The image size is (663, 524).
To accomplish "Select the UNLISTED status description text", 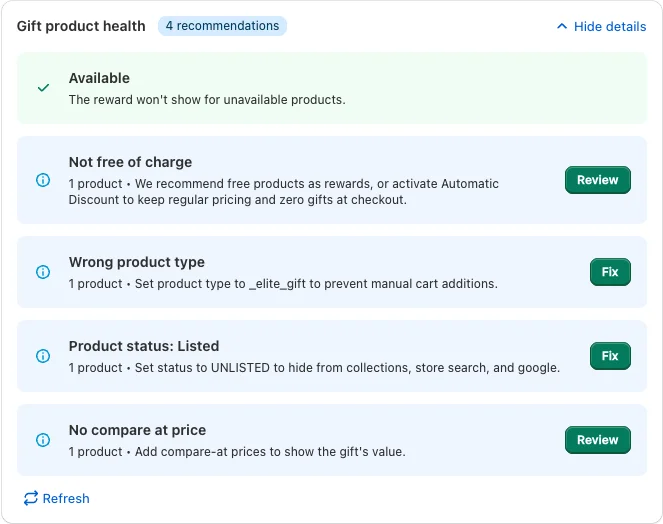I will pyautogui.click(x=314, y=368).
